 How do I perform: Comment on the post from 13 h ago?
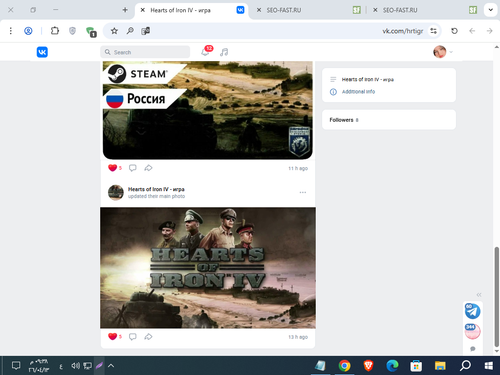133,337
